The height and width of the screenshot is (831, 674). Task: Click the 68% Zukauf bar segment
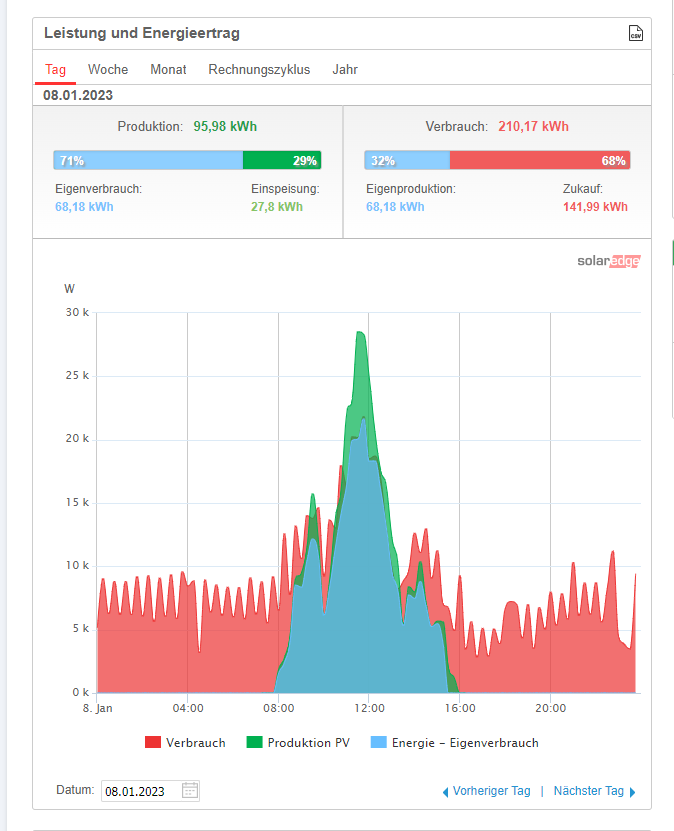[540, 160]
